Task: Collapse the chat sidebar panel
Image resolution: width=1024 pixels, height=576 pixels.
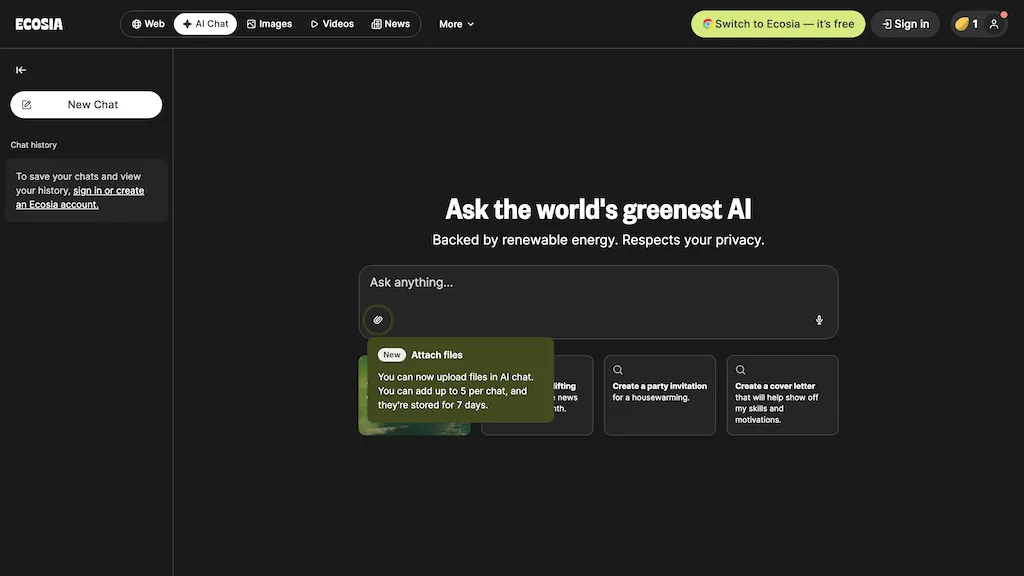Action: pyautogui.click(x=21, y=70)
